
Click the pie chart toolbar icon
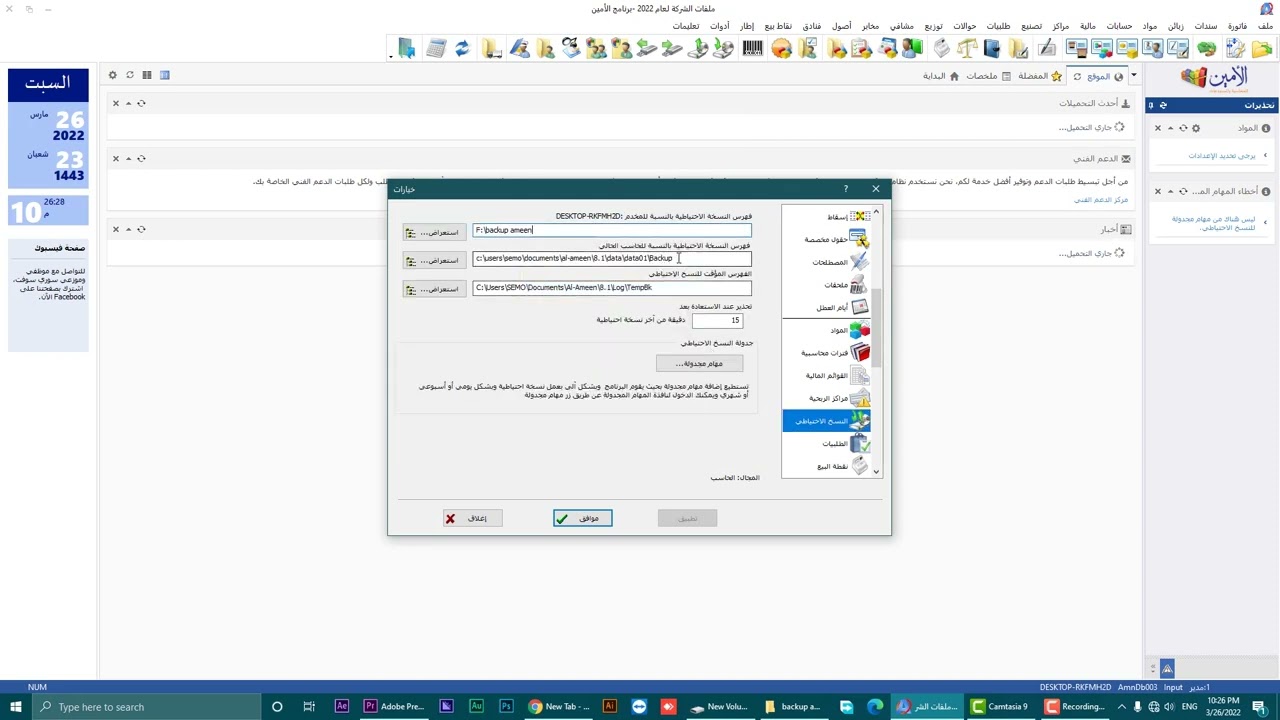coord(781,48)
